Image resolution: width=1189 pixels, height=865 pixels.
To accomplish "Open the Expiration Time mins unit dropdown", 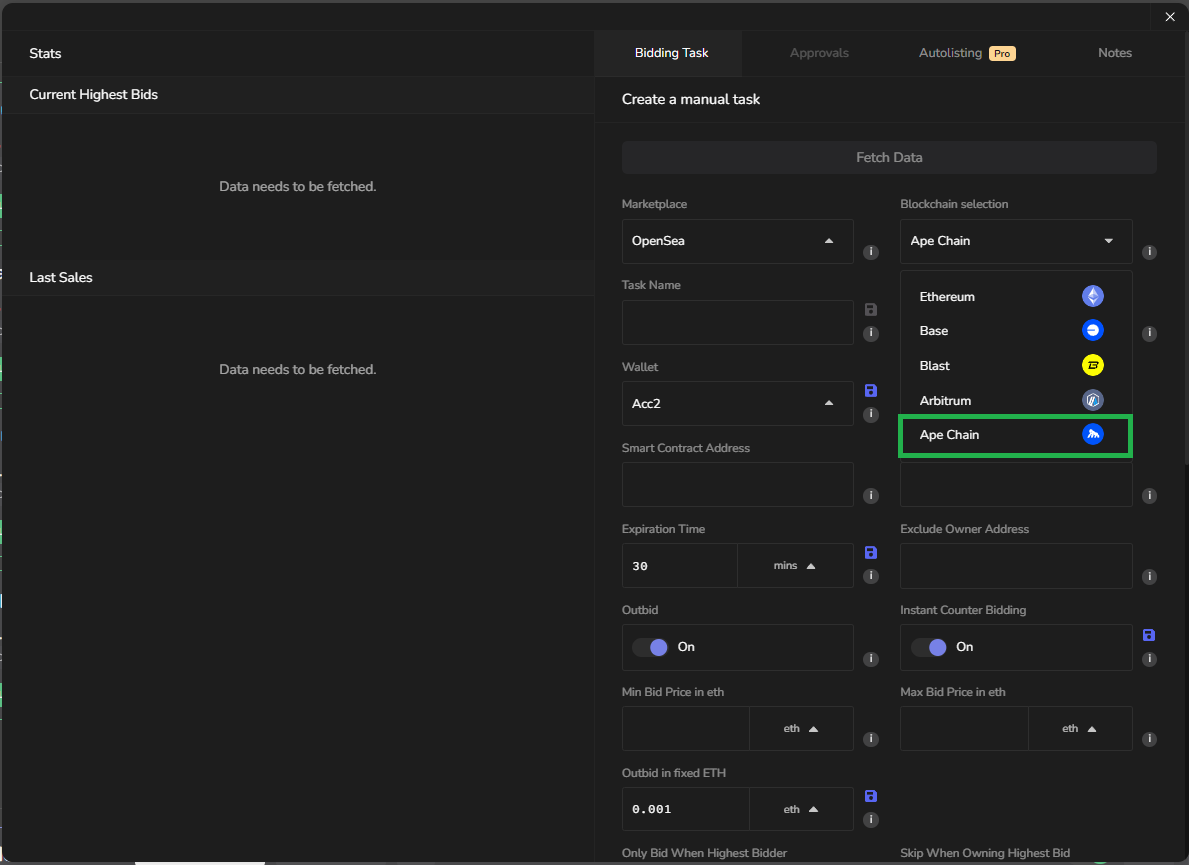I will point(795,566).
